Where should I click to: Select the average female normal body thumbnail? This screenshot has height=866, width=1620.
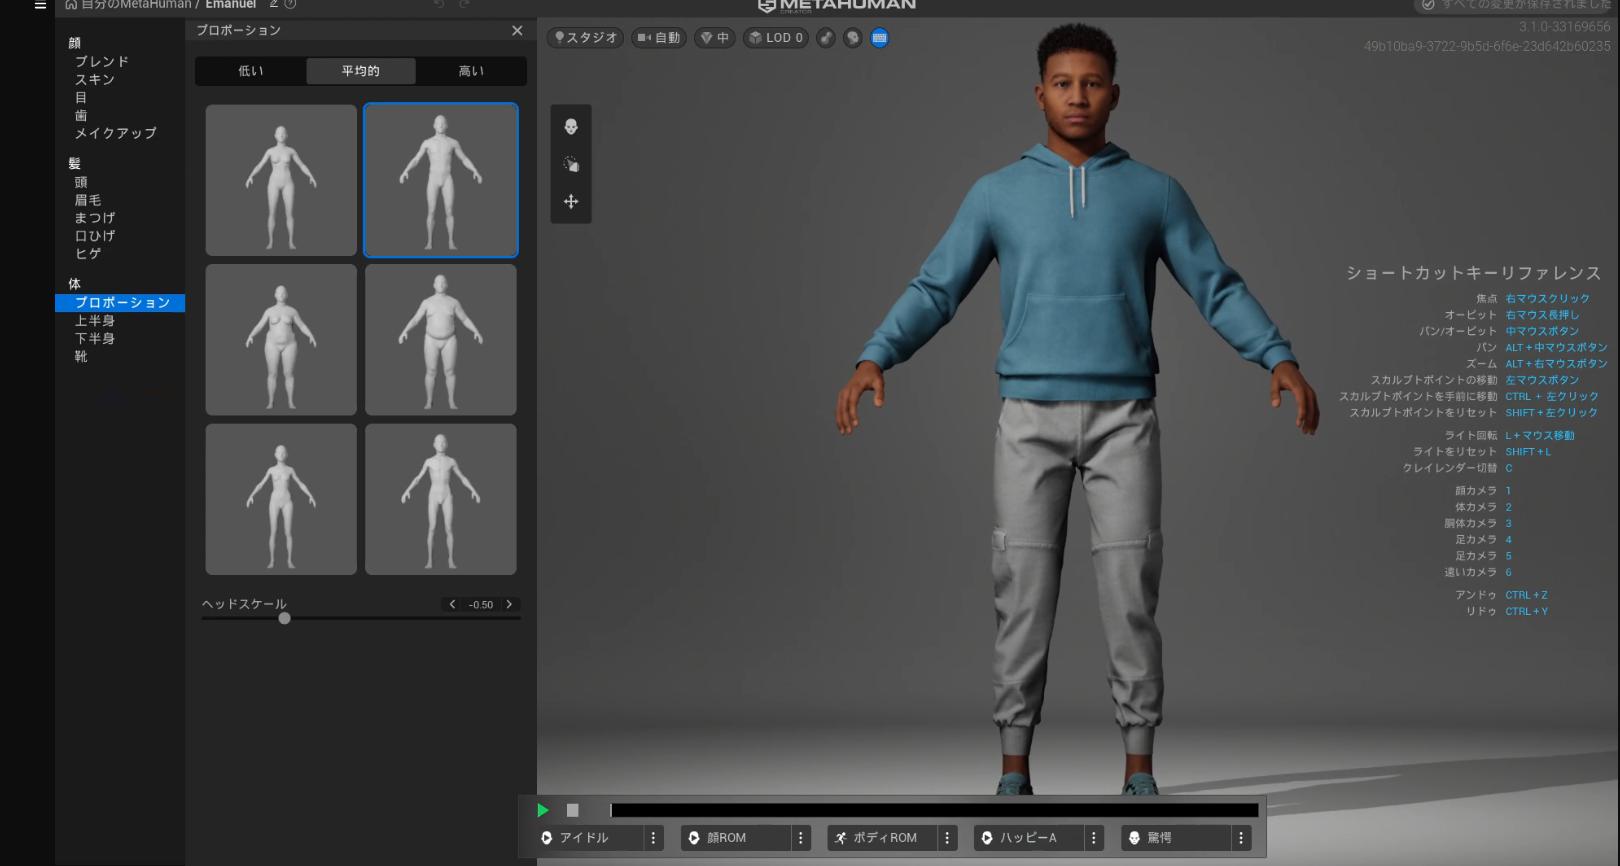pos(281,180)
